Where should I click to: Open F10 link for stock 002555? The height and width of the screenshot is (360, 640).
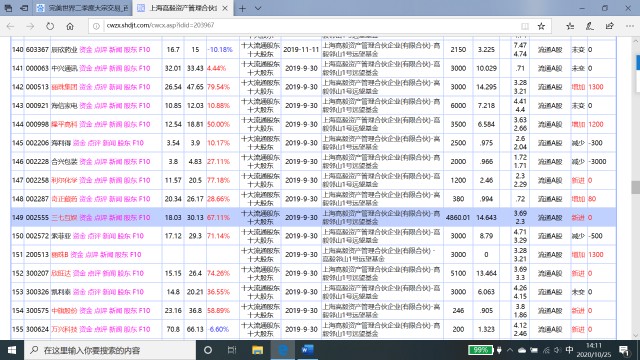pos(144,218)
